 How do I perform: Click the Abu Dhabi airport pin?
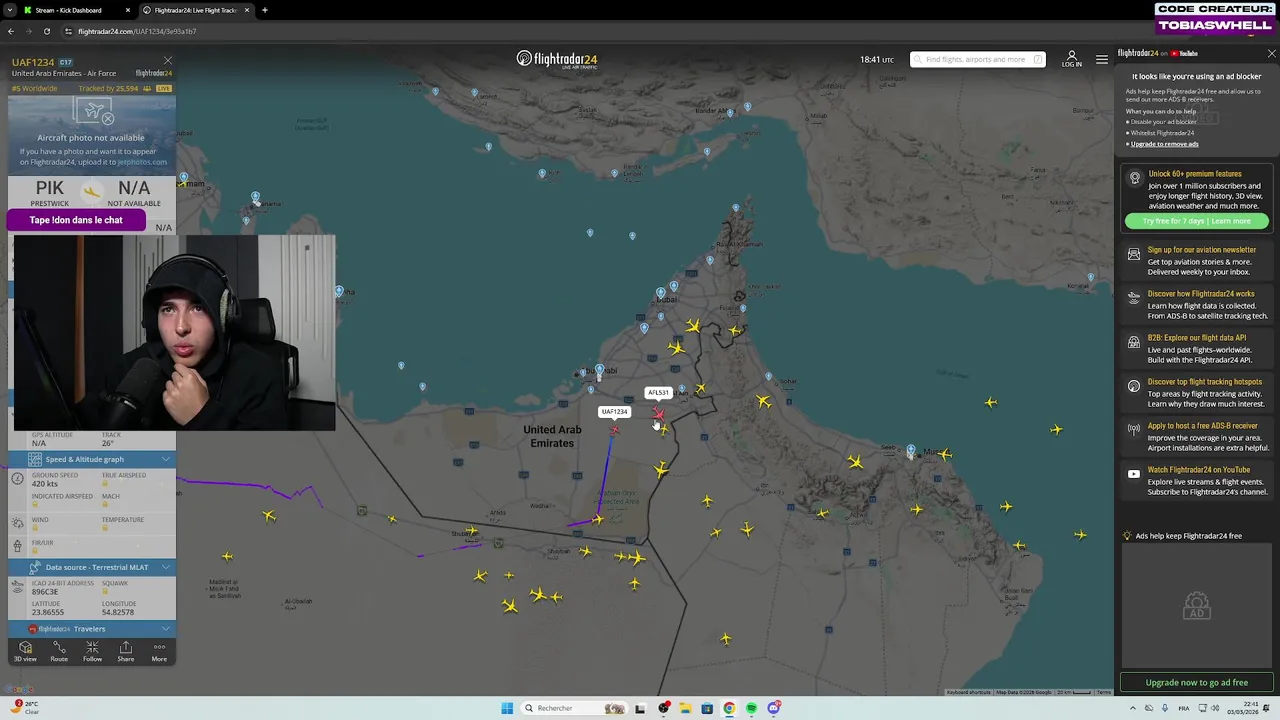pyautogui.click(x=599, y=370)
